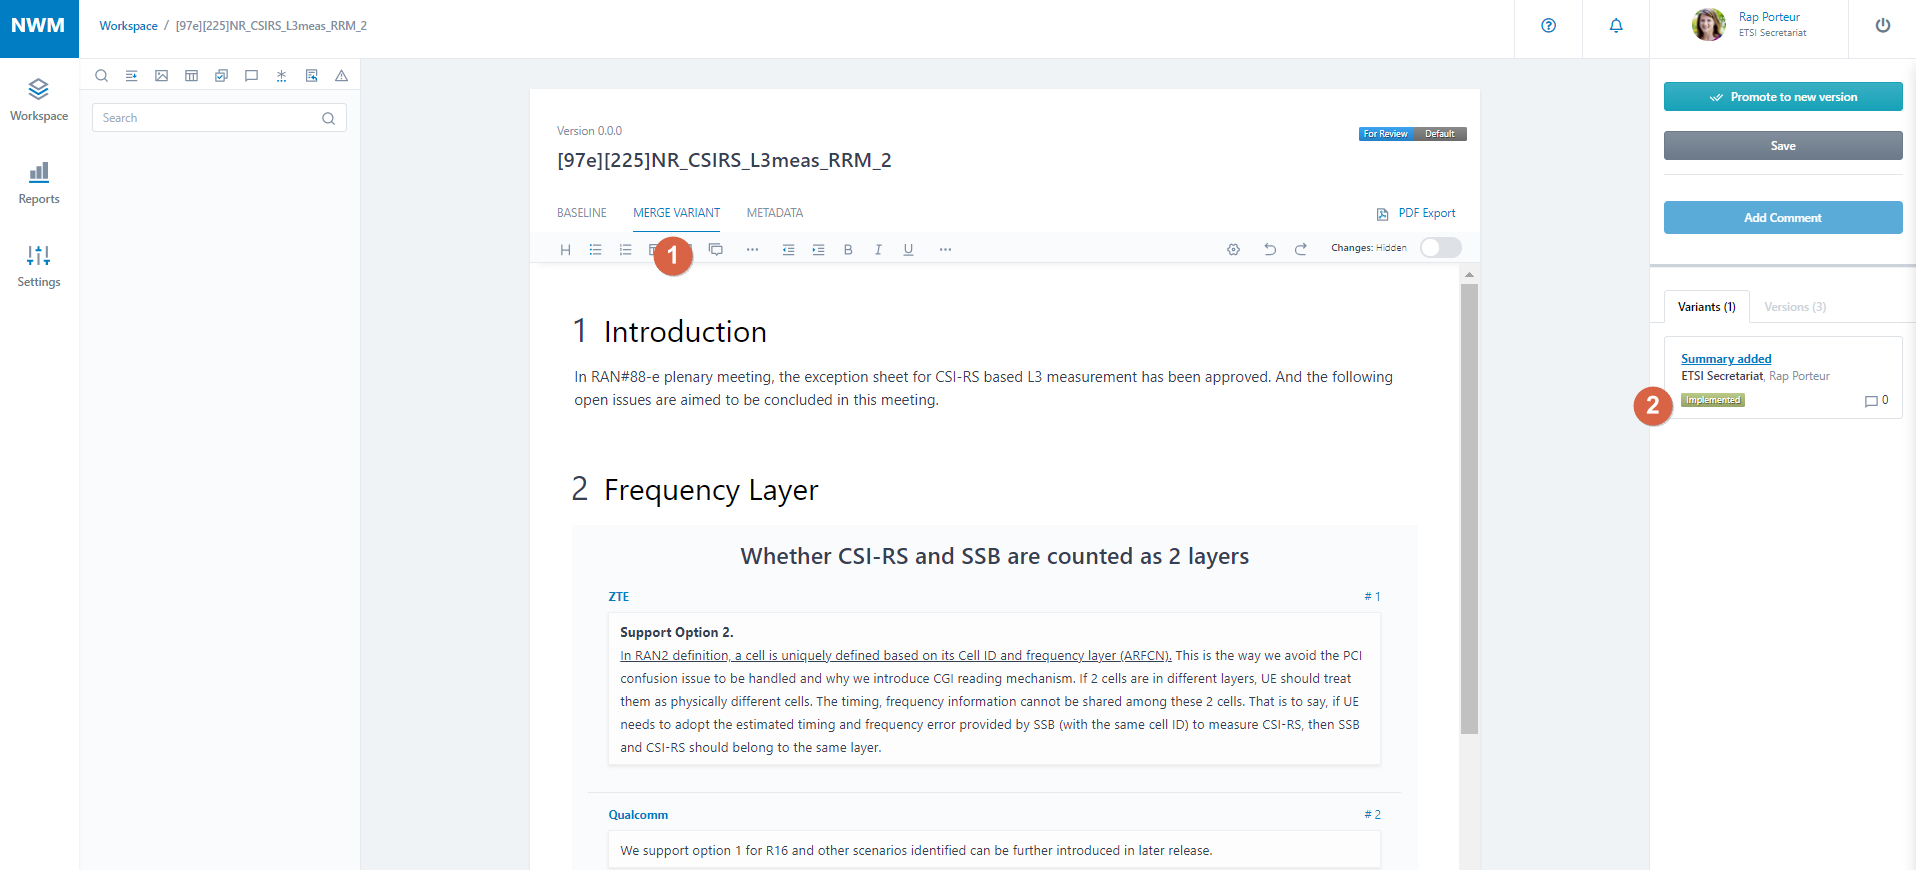This screenshot has width=1916, height=870.
Task: Toggle bold formatting
Action: pos(848,250)
